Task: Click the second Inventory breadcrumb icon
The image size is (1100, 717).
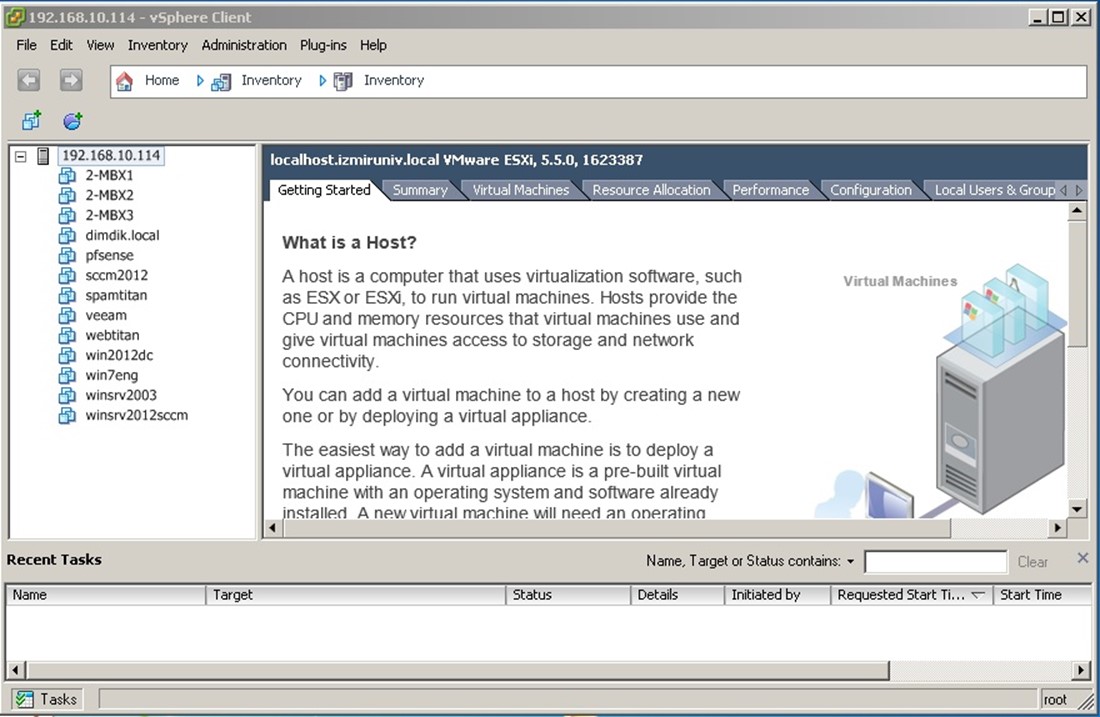Action: pyautogui.click(x=343, y=82)
